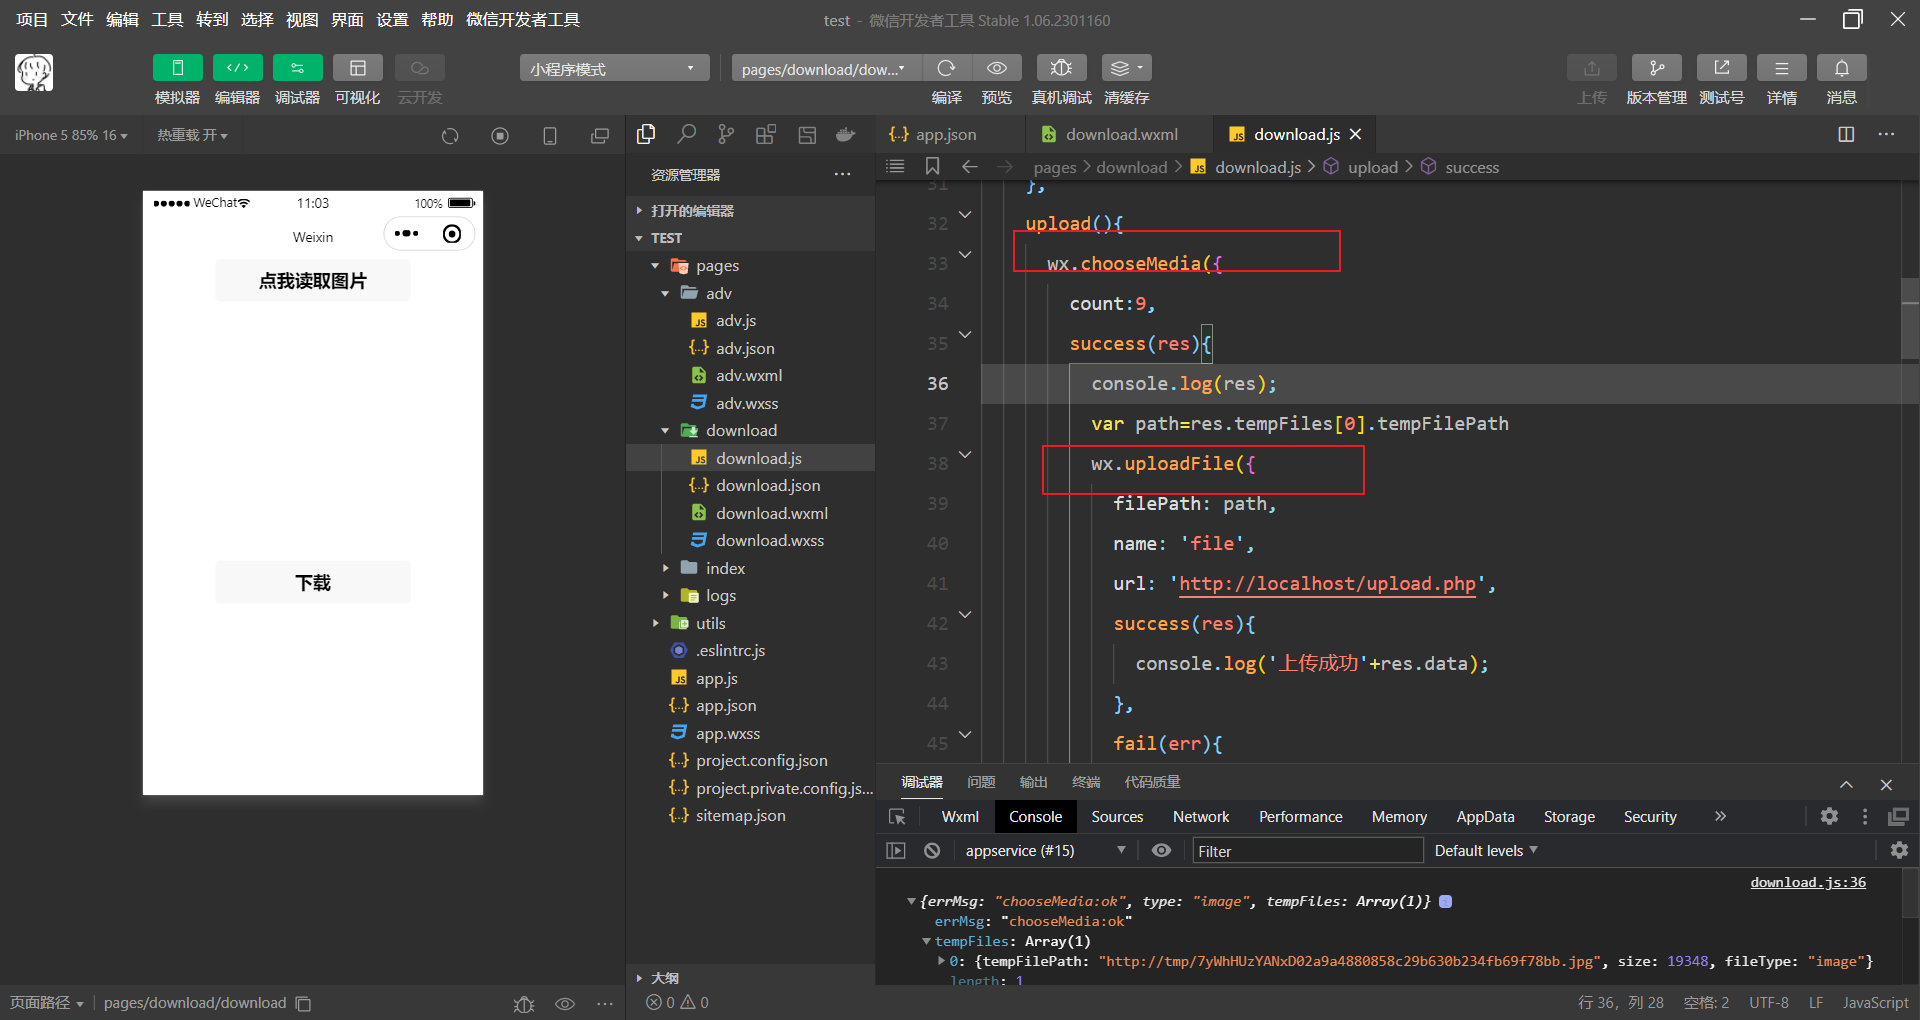Toggle the editor (编辑器) panel button
Image resolution: width=1920 pixels, height=1020 pixels.
click(237, 68)
